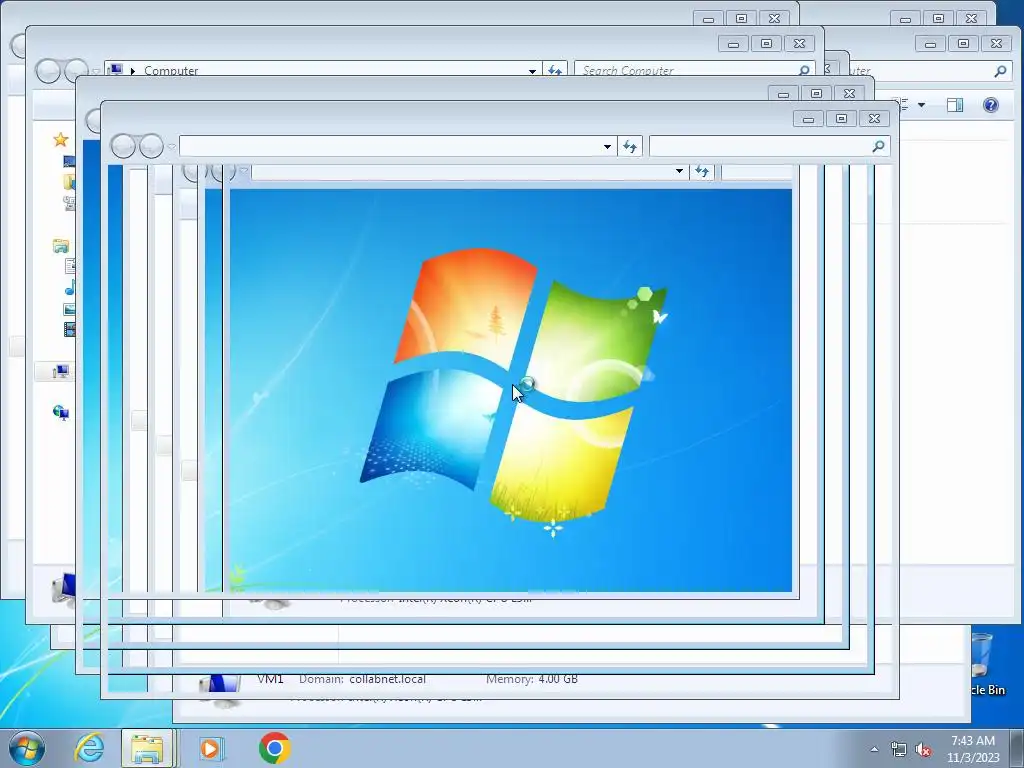Click the Windows Explorer taskbar button

[x=148, y=748]
